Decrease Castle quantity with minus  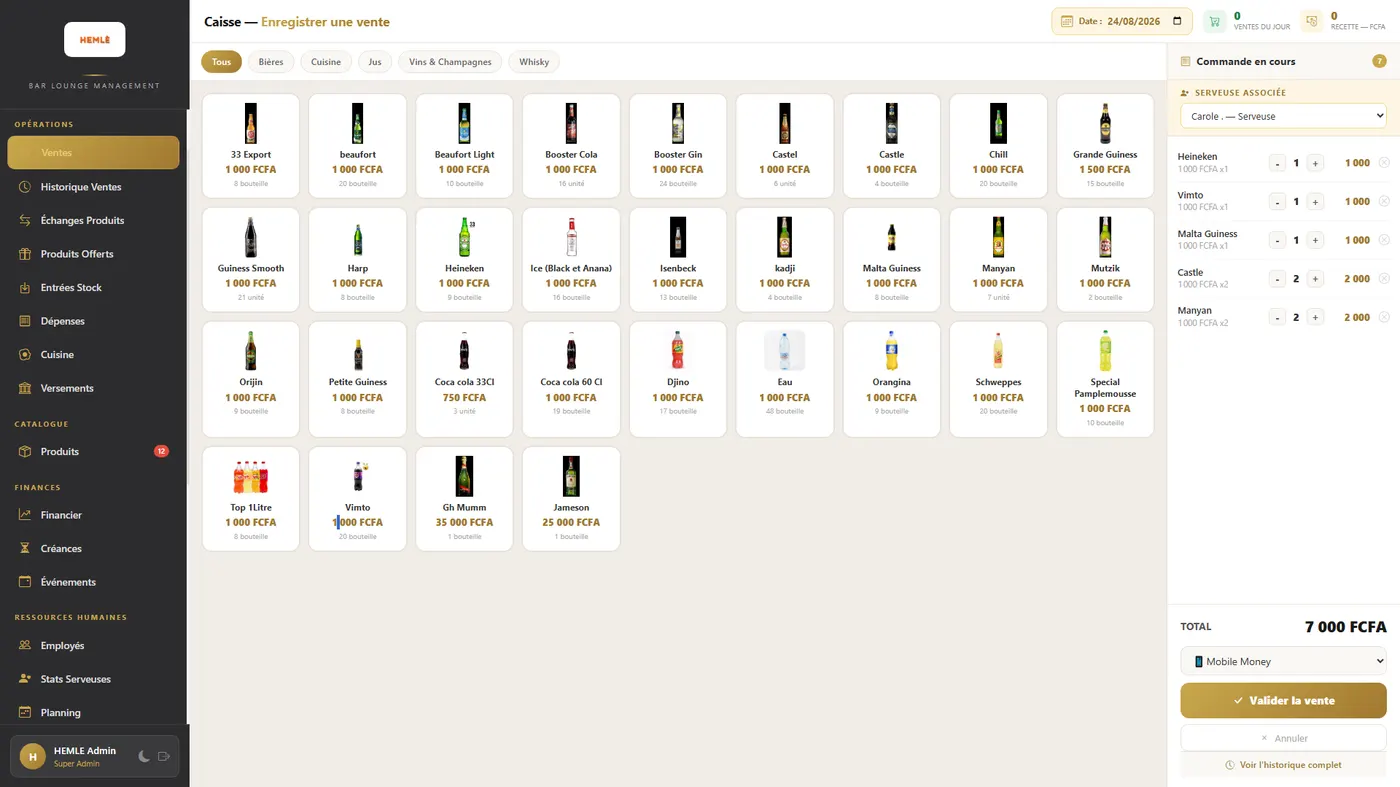(1277, 279)
